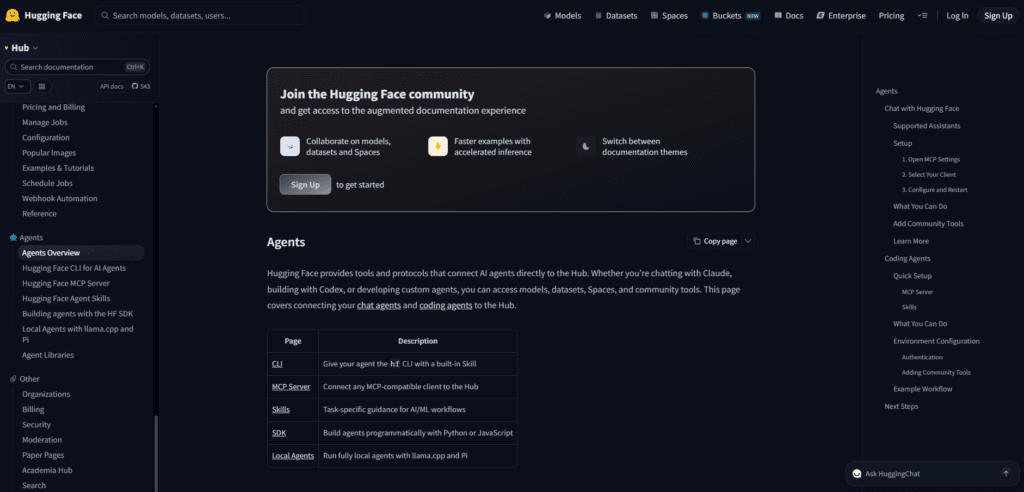Focus the Search documentation field
Screen dimensions: 1024x492
(x=77, y=67)
